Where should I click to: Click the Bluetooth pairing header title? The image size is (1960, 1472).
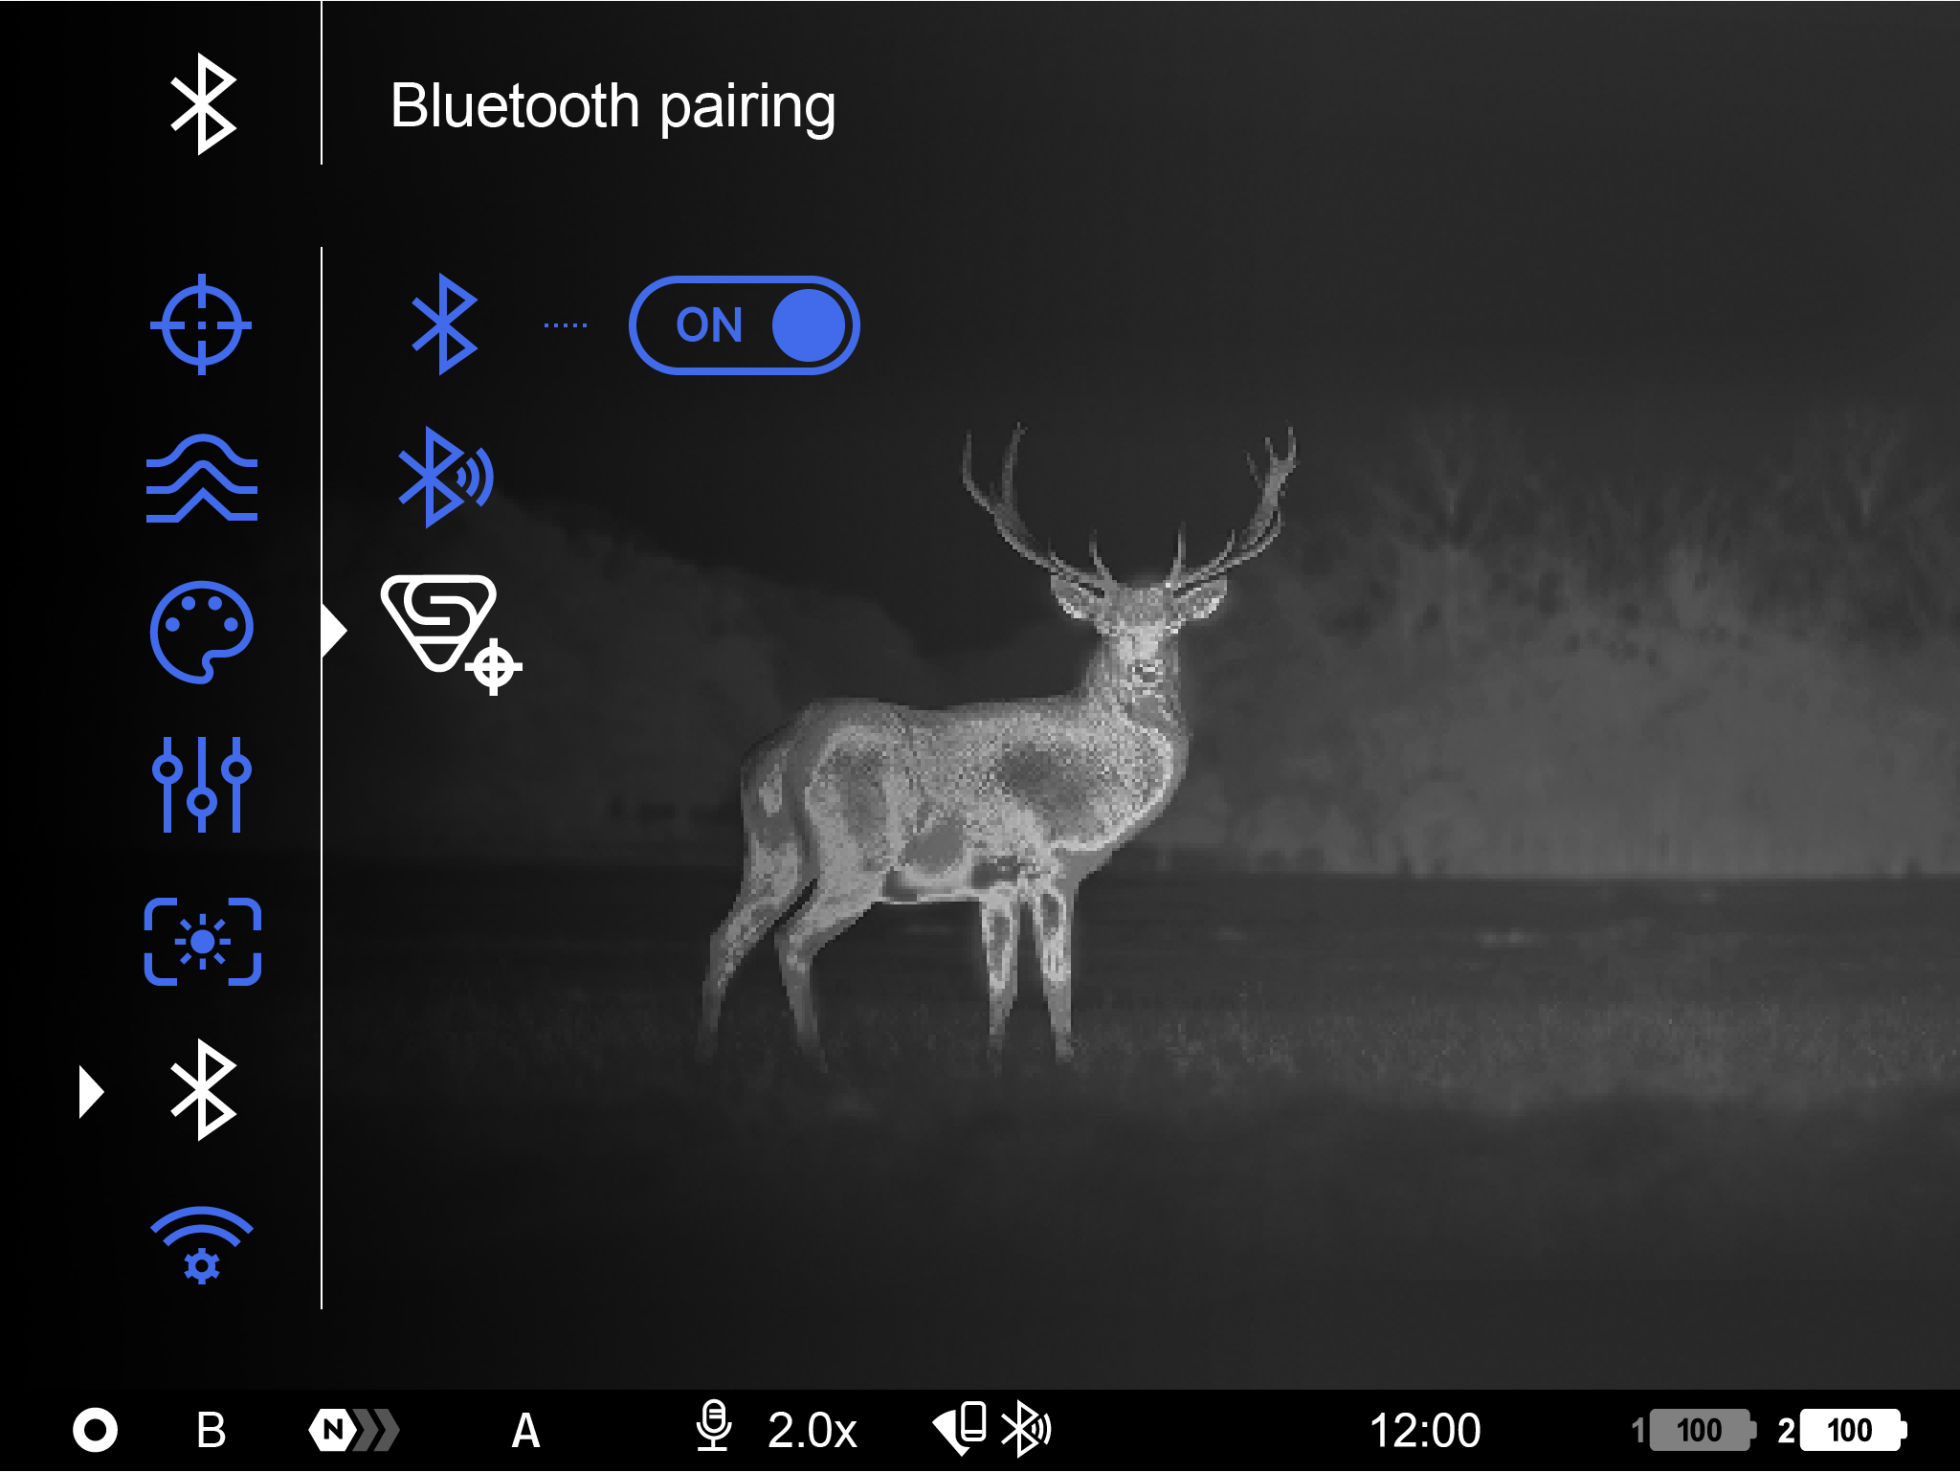coord(612,106)
